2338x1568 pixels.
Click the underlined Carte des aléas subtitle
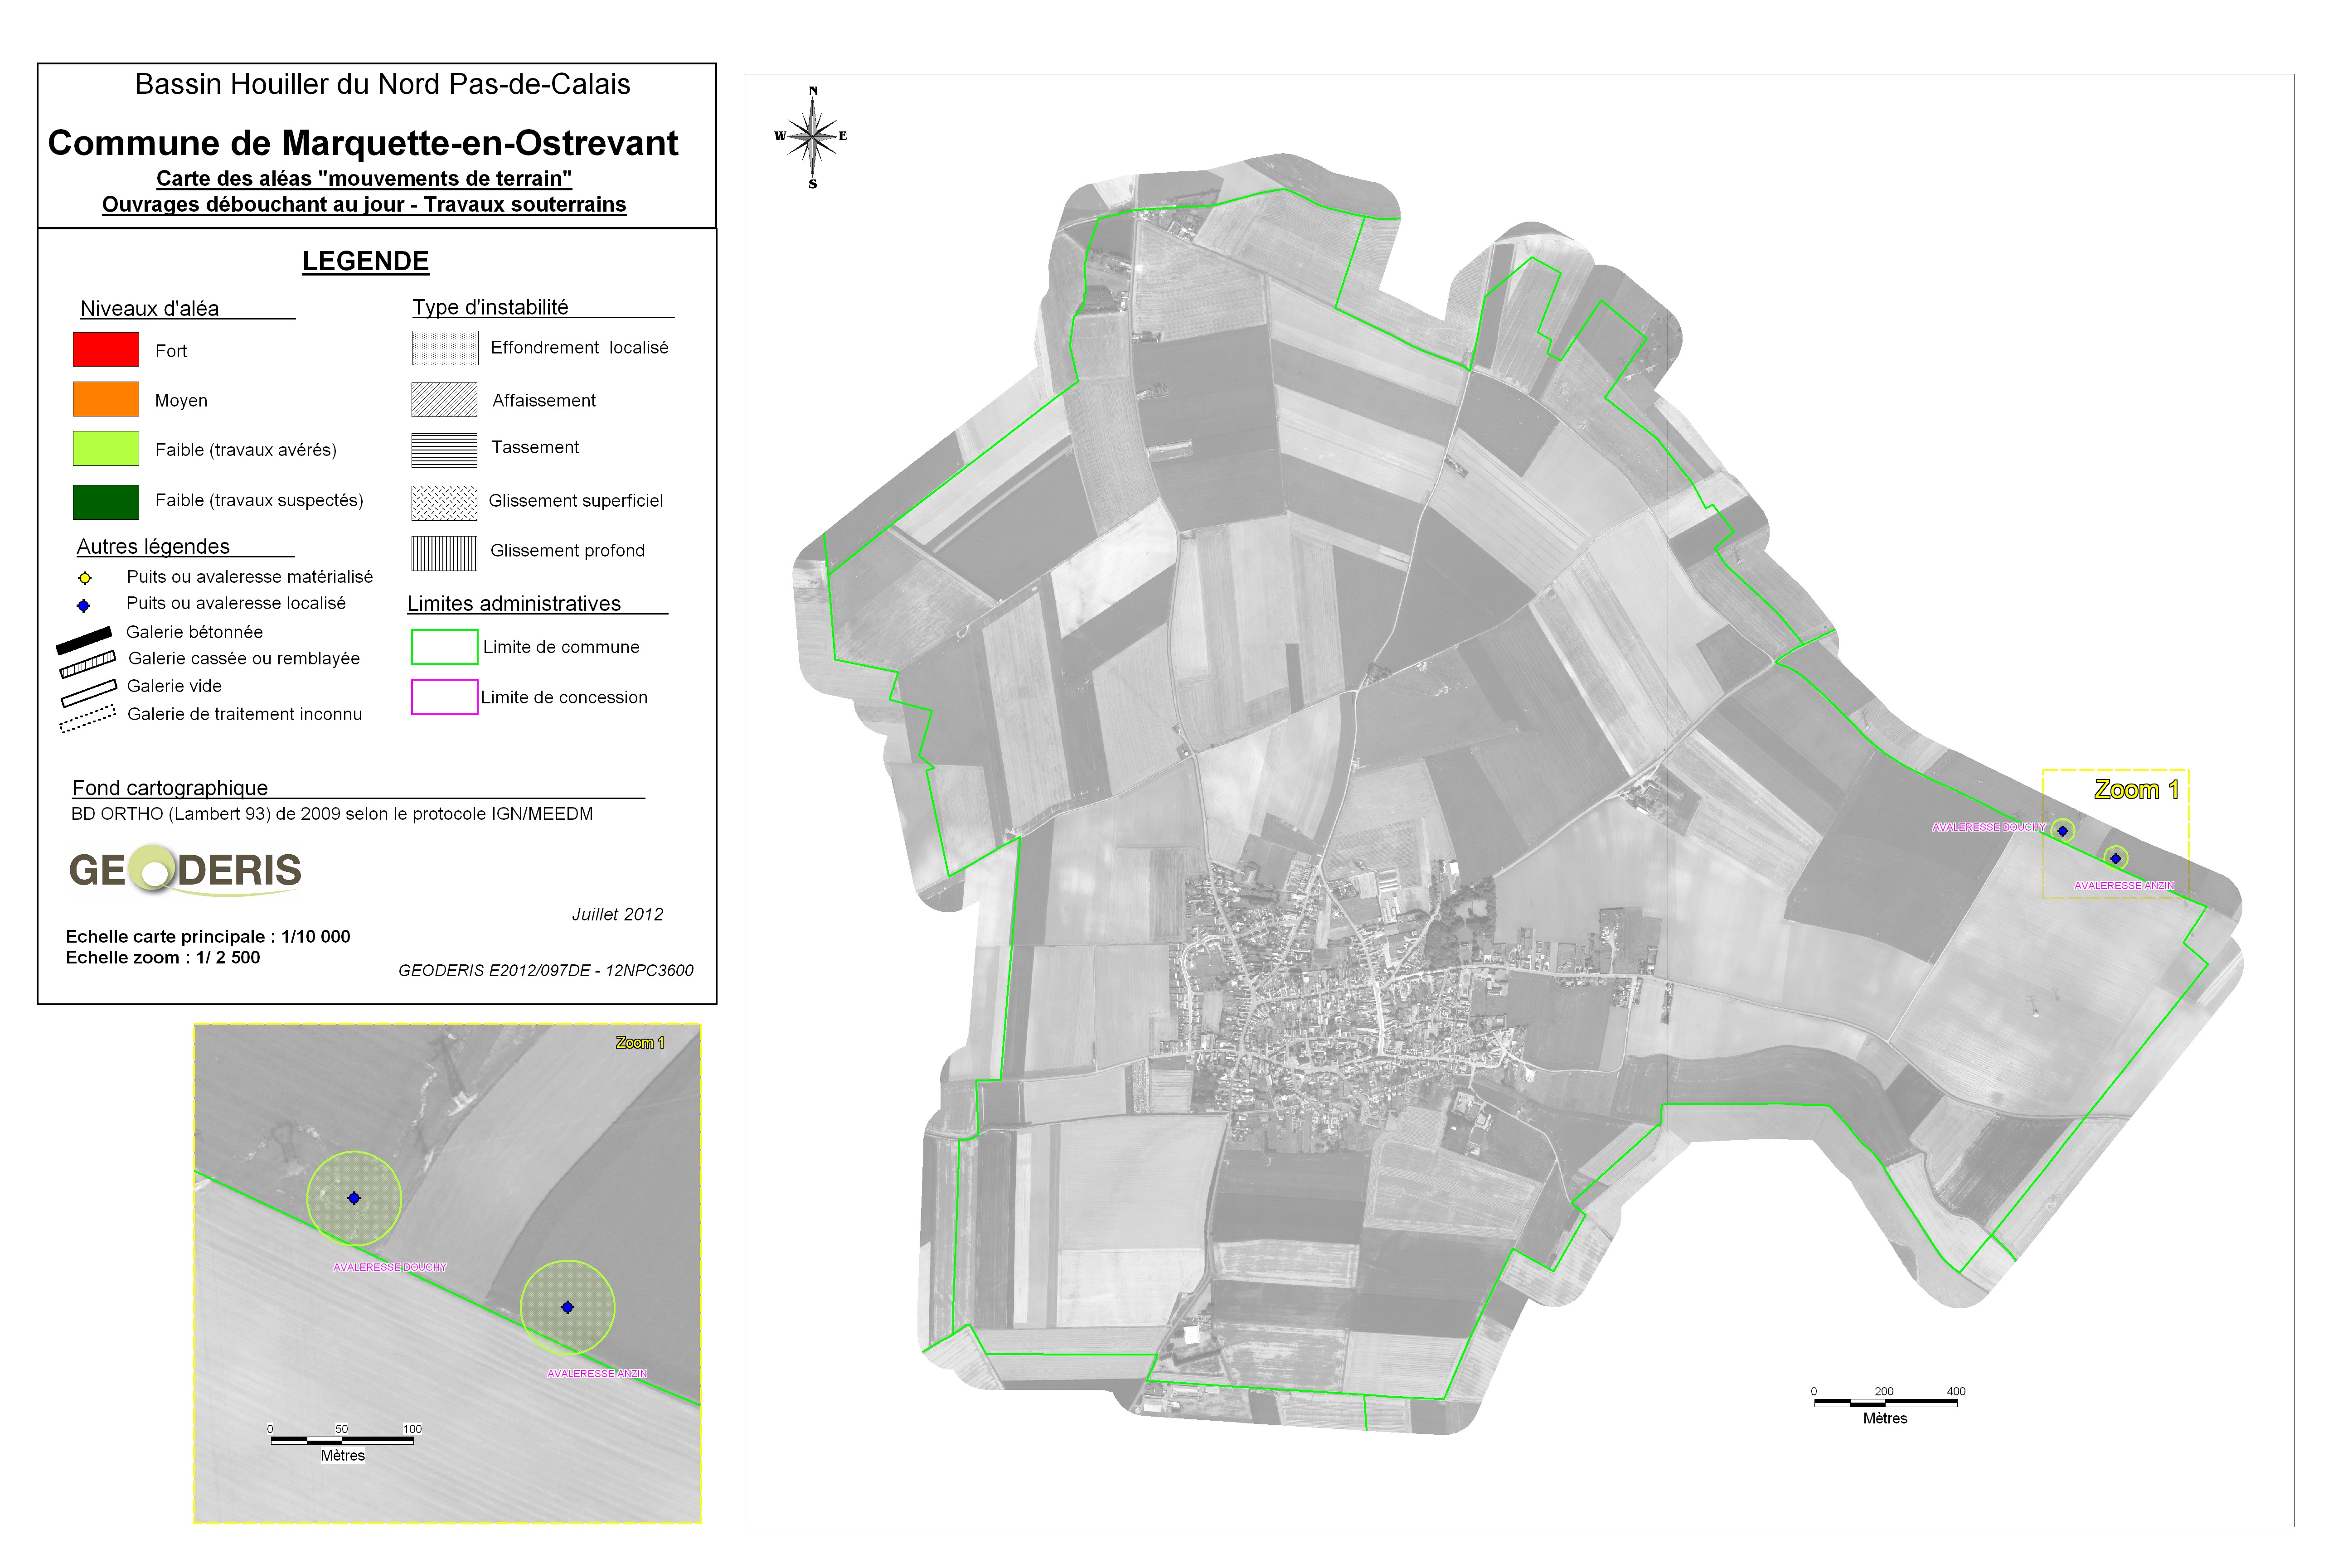pyautogui.click(x=364, y=179)
